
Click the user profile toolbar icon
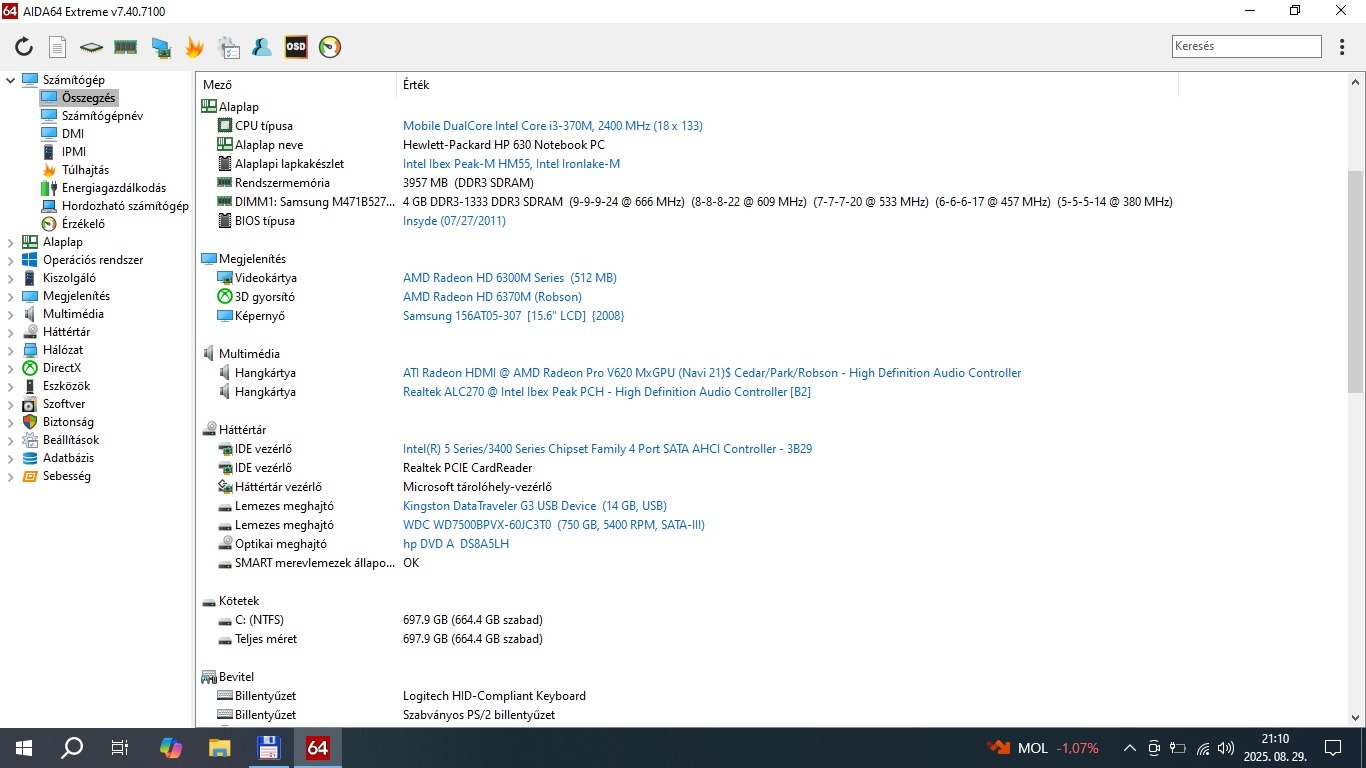(x=262, y=47)
